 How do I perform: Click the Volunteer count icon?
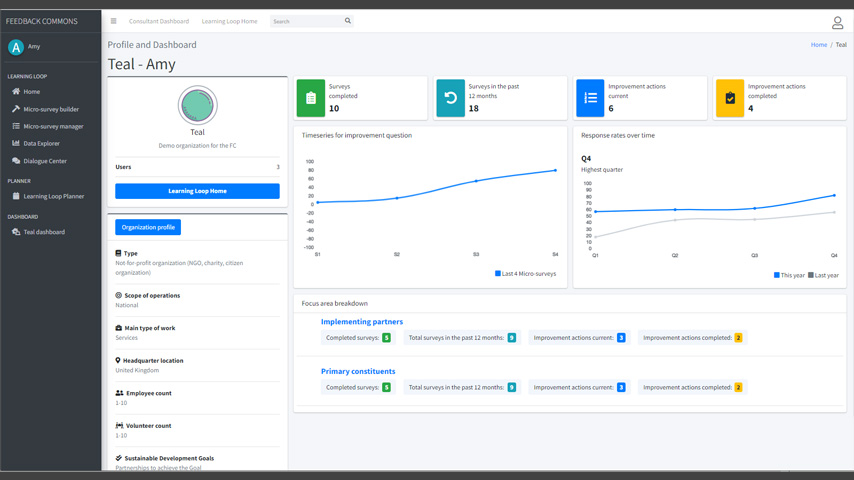click(119, 426)
